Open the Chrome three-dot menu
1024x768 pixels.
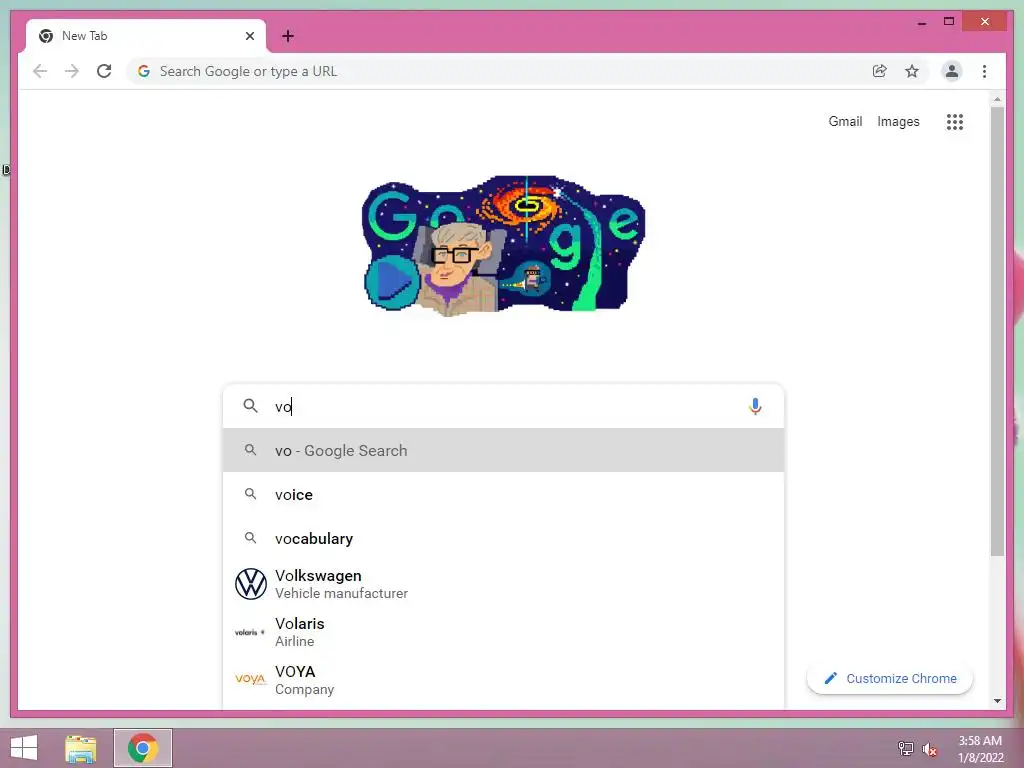tap(984, 71)
